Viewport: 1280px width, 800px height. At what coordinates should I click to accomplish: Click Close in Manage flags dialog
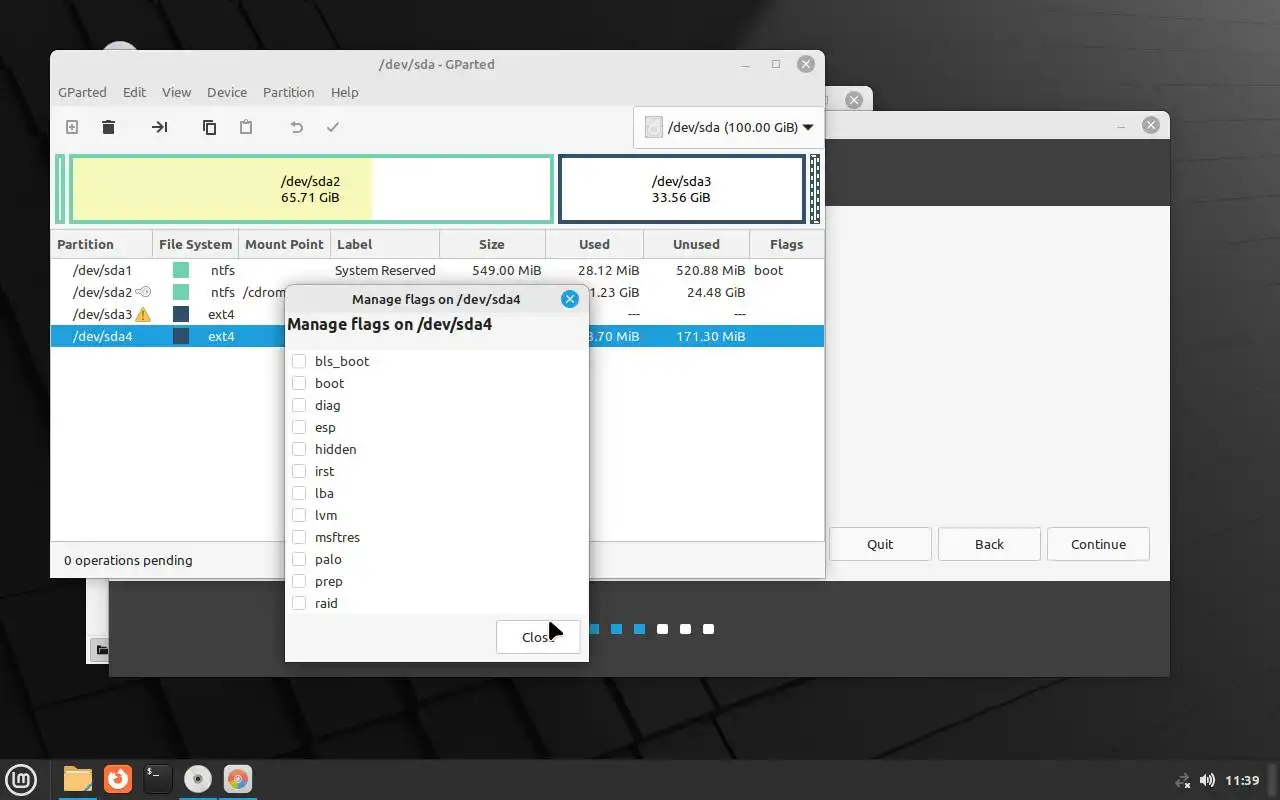(x=538, y=637)
